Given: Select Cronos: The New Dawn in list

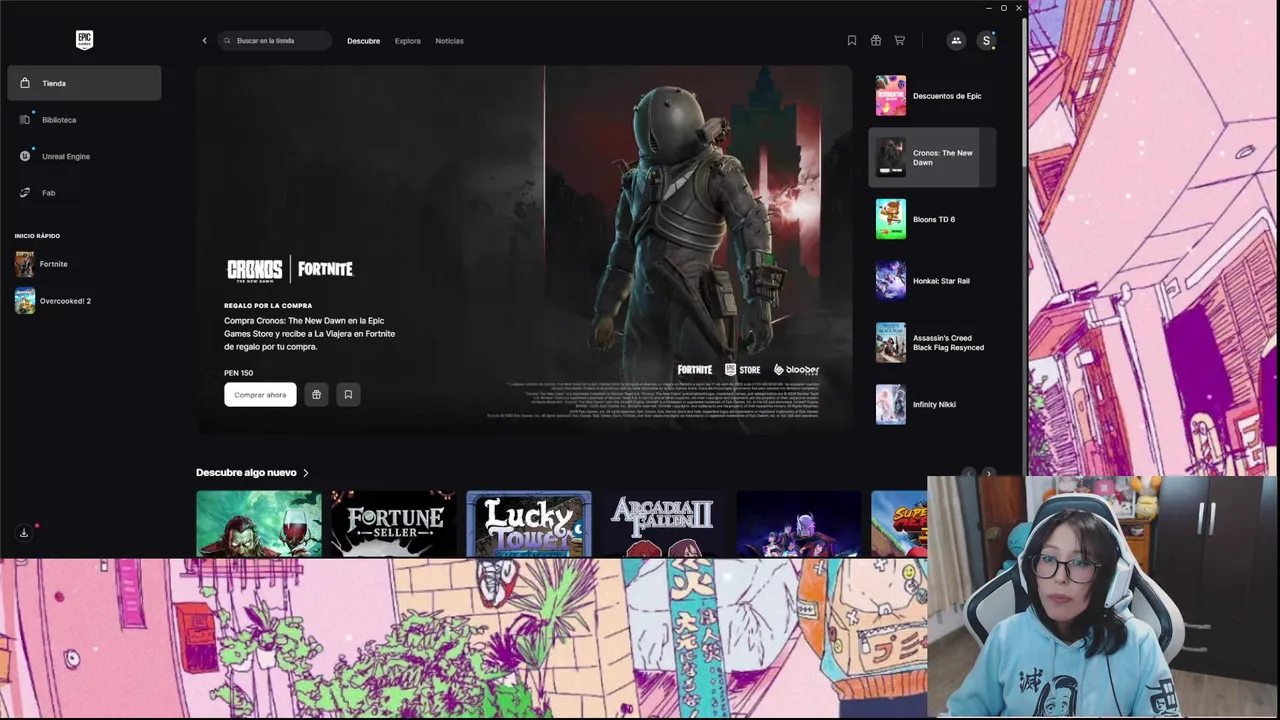Looking at the screenshot, I should (x=932, y=158).
